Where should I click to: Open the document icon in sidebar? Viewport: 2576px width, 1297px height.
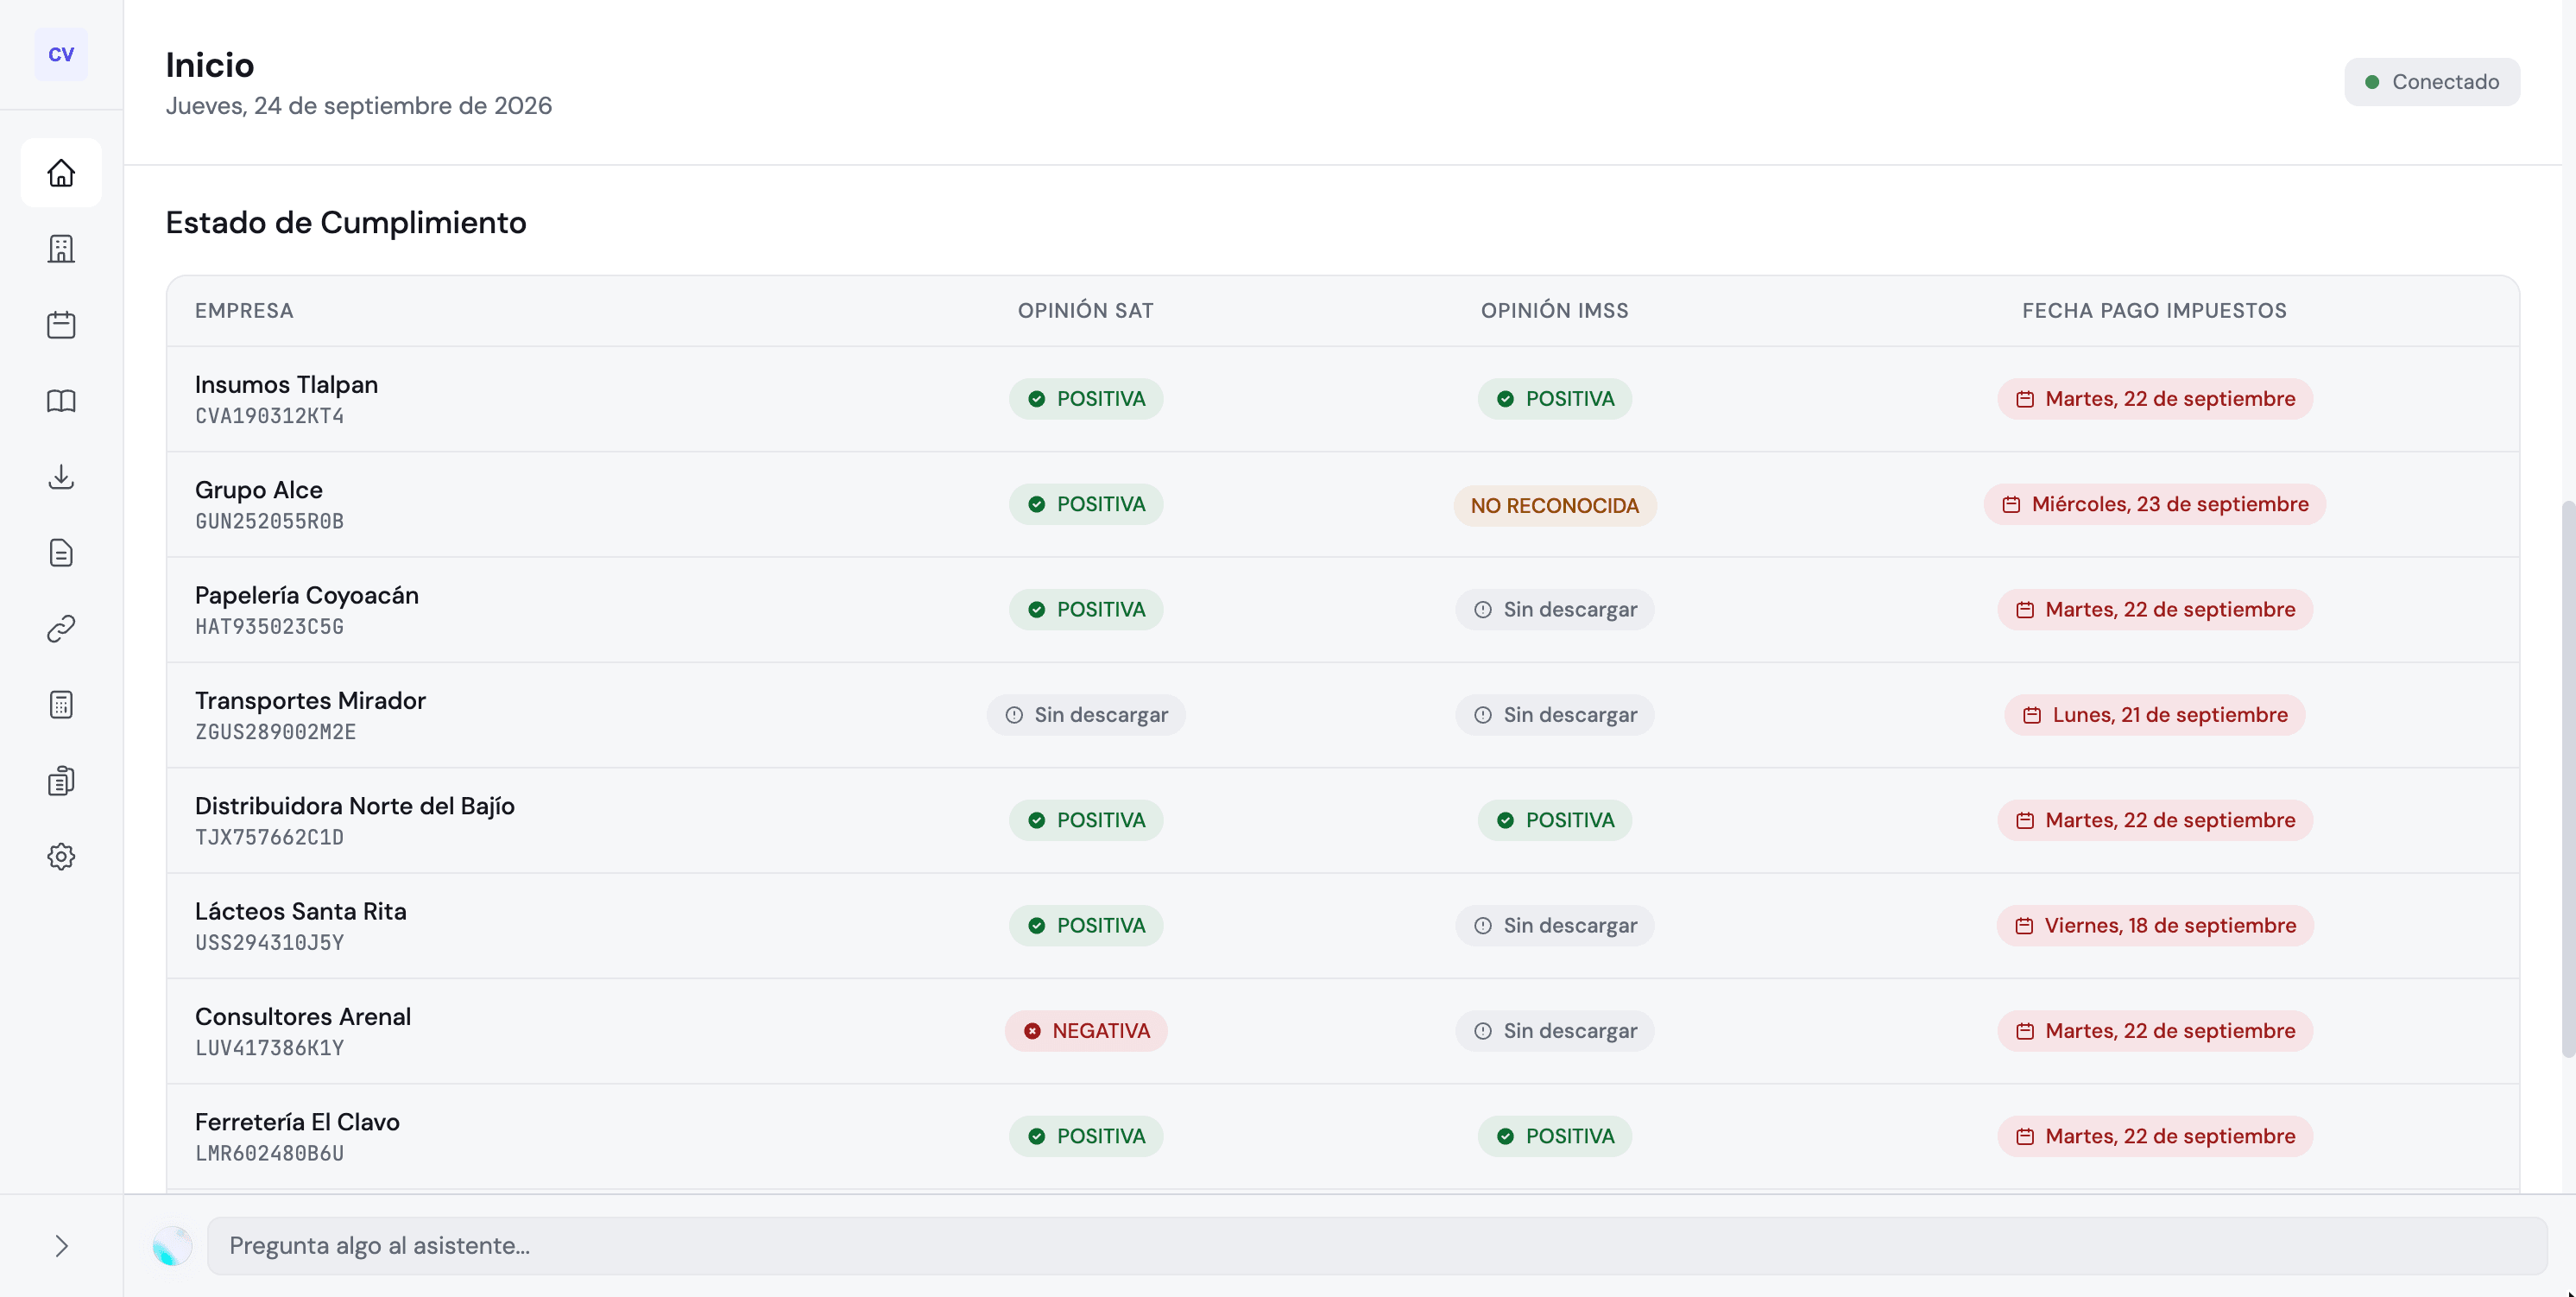pyautogui.click(x=61, y=553)
